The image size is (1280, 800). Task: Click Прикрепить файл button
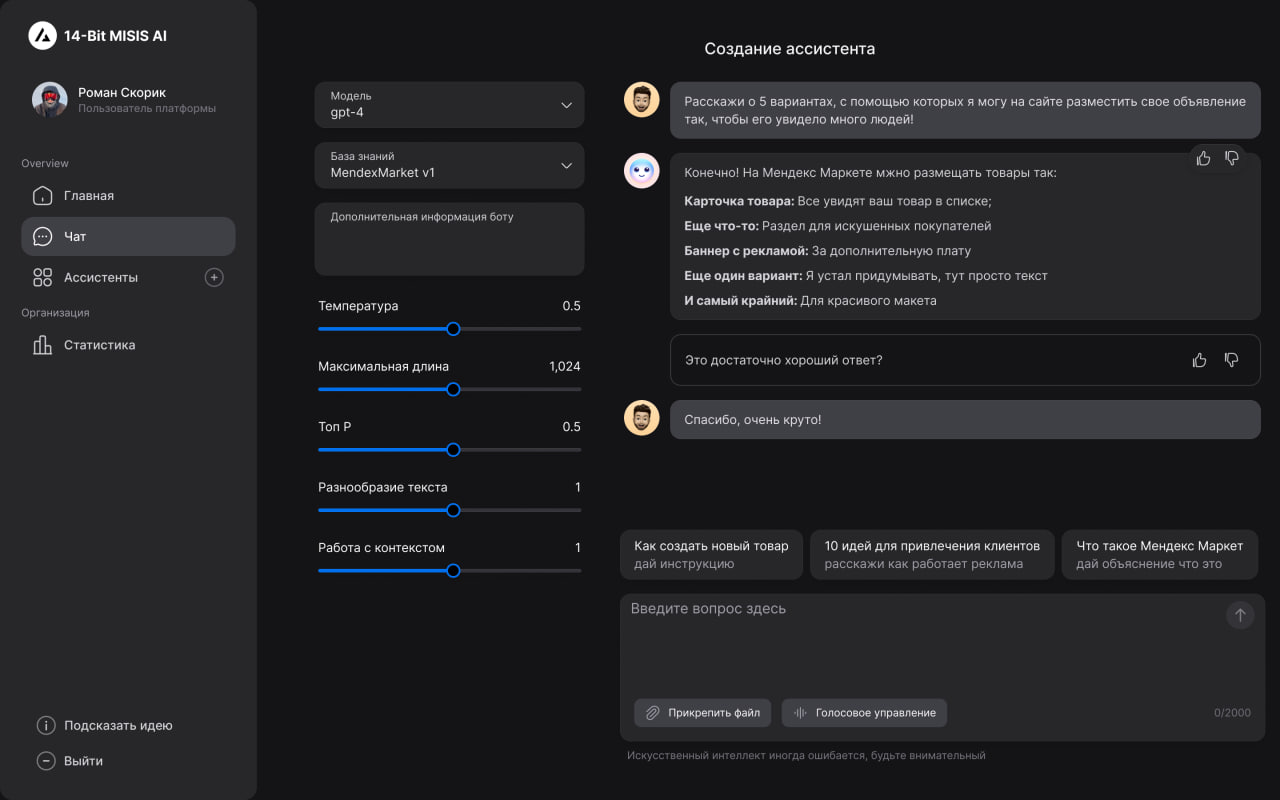pos(703,713)
